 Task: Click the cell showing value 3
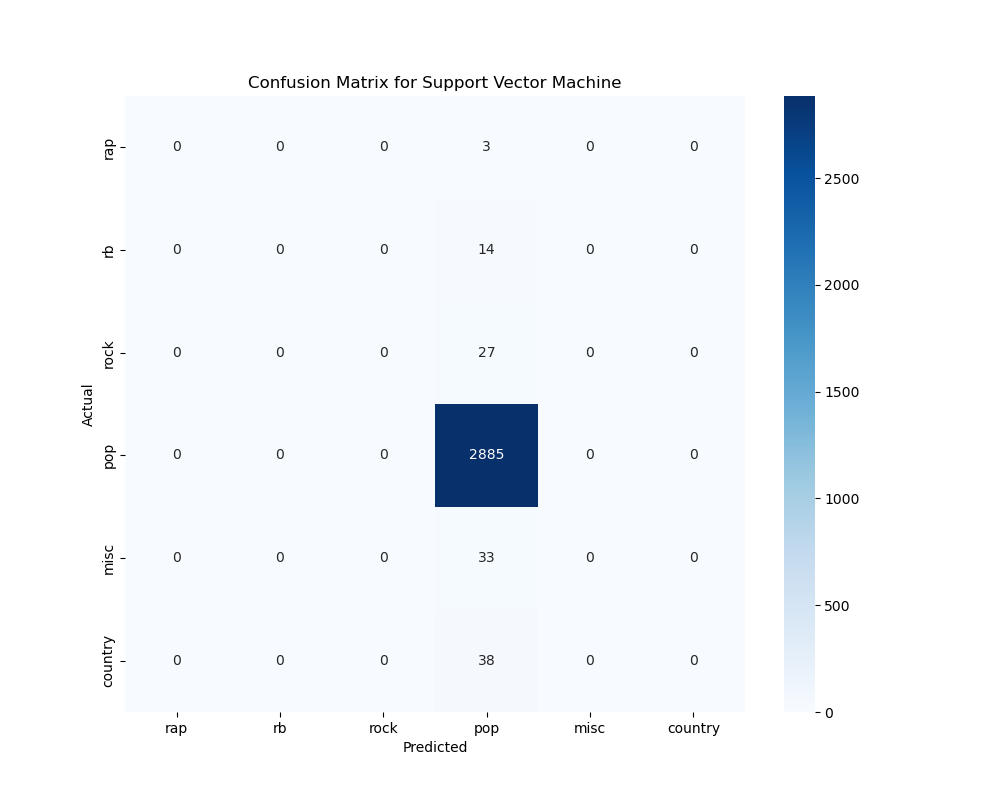(486, 146)
